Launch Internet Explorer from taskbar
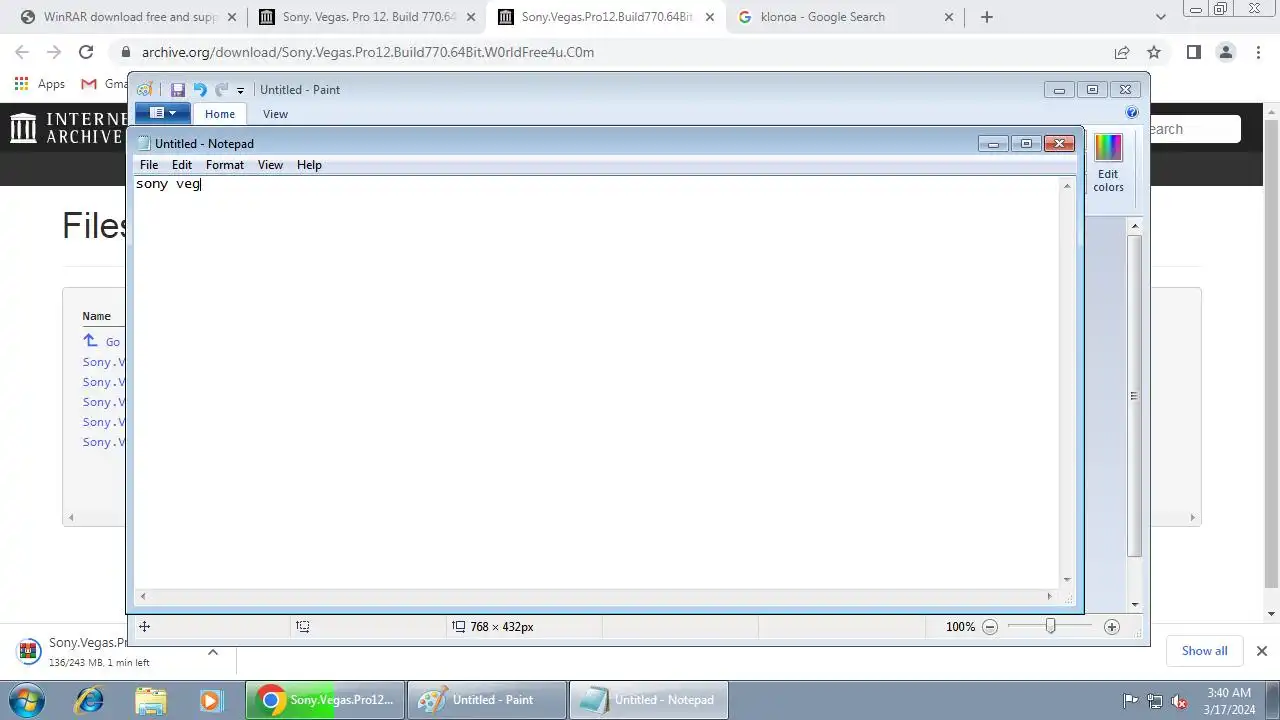 tap(89, 700)
